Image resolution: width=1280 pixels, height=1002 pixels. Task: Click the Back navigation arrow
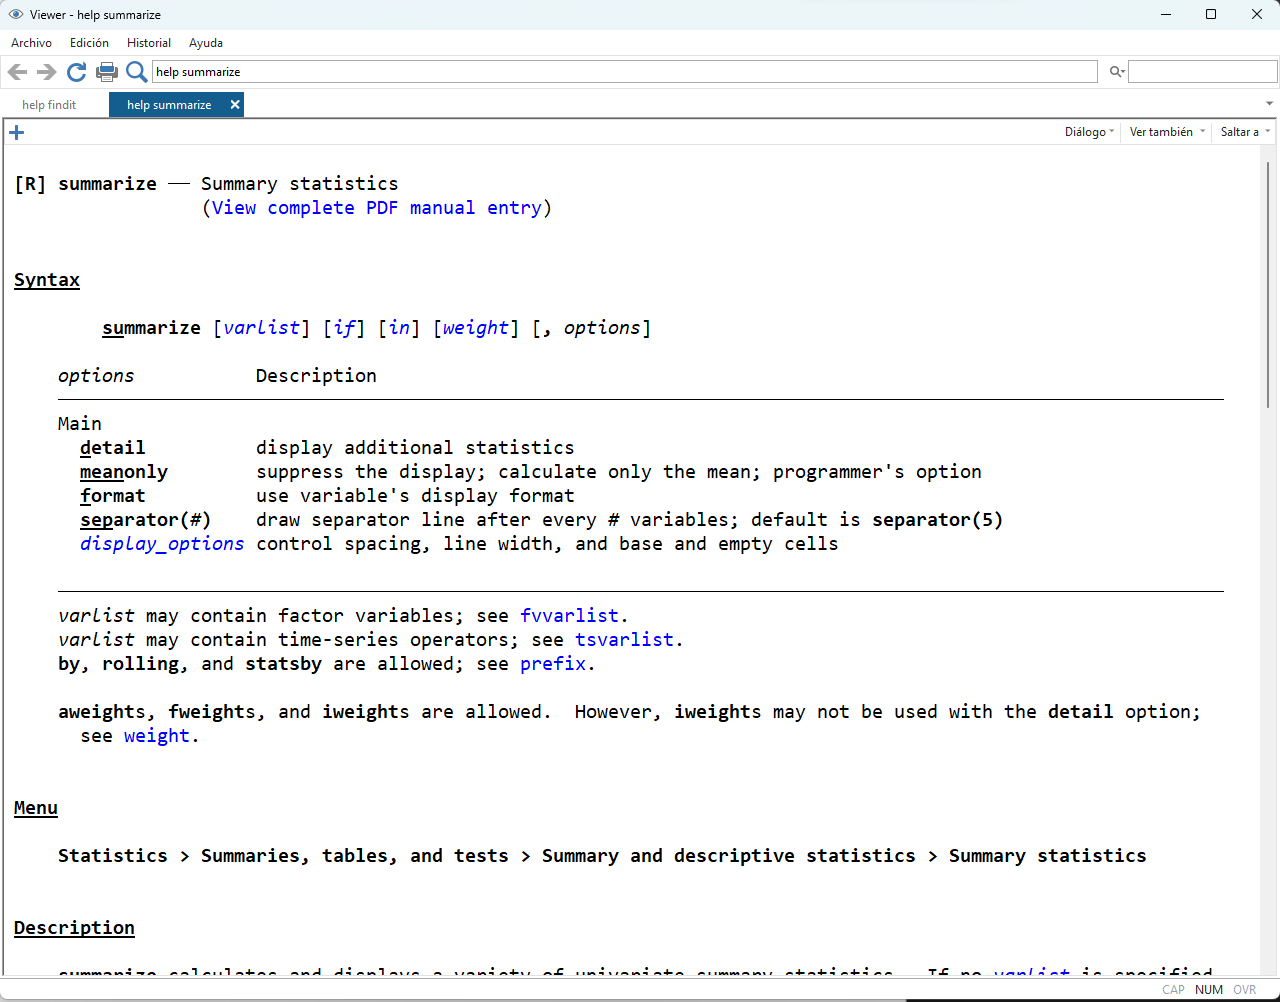pos(17,72)
